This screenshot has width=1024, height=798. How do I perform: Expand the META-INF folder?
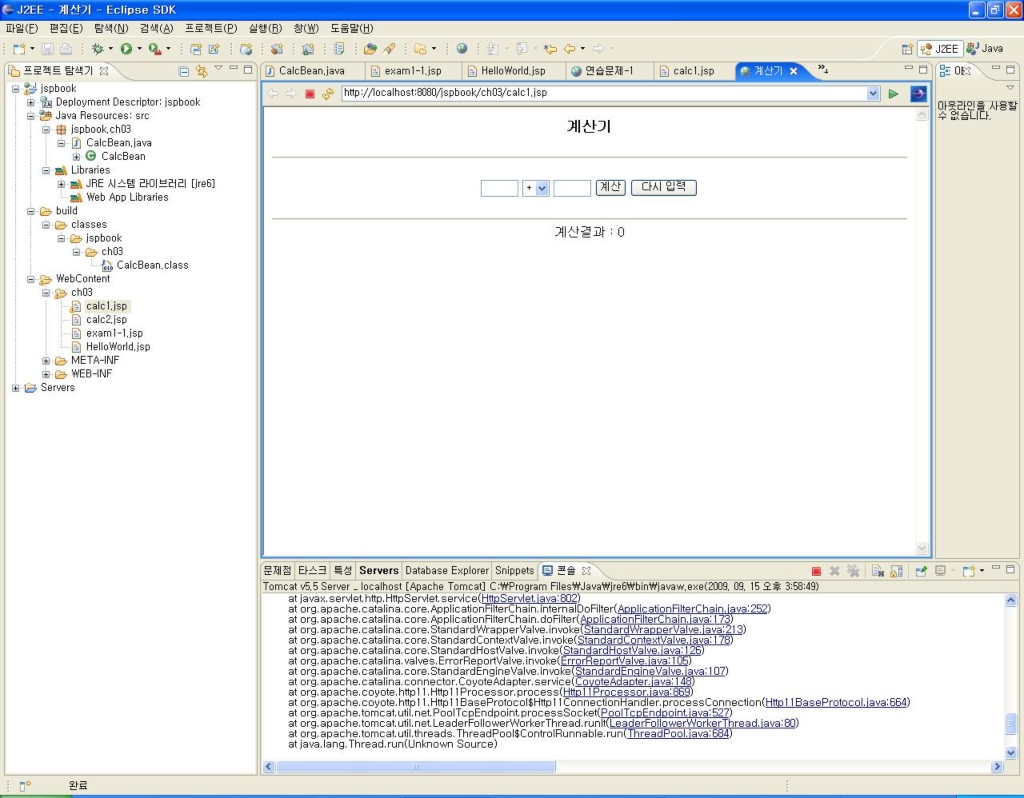(46, 360)
